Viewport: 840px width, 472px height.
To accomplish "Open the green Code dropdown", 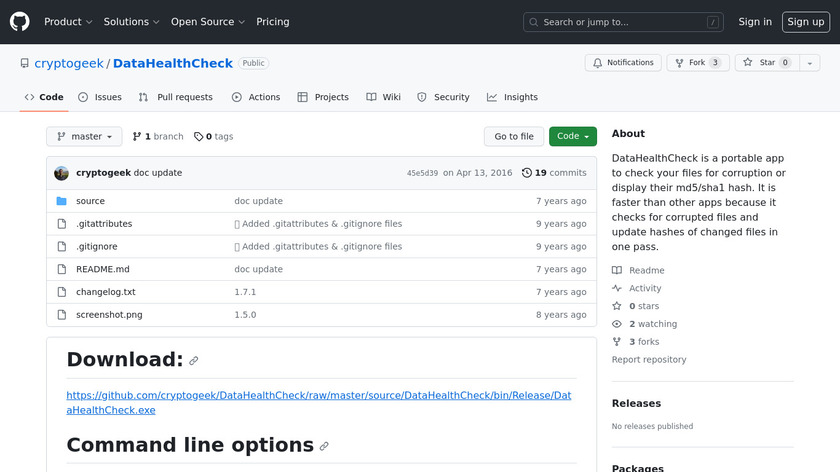I will click(x=572, y=137).
